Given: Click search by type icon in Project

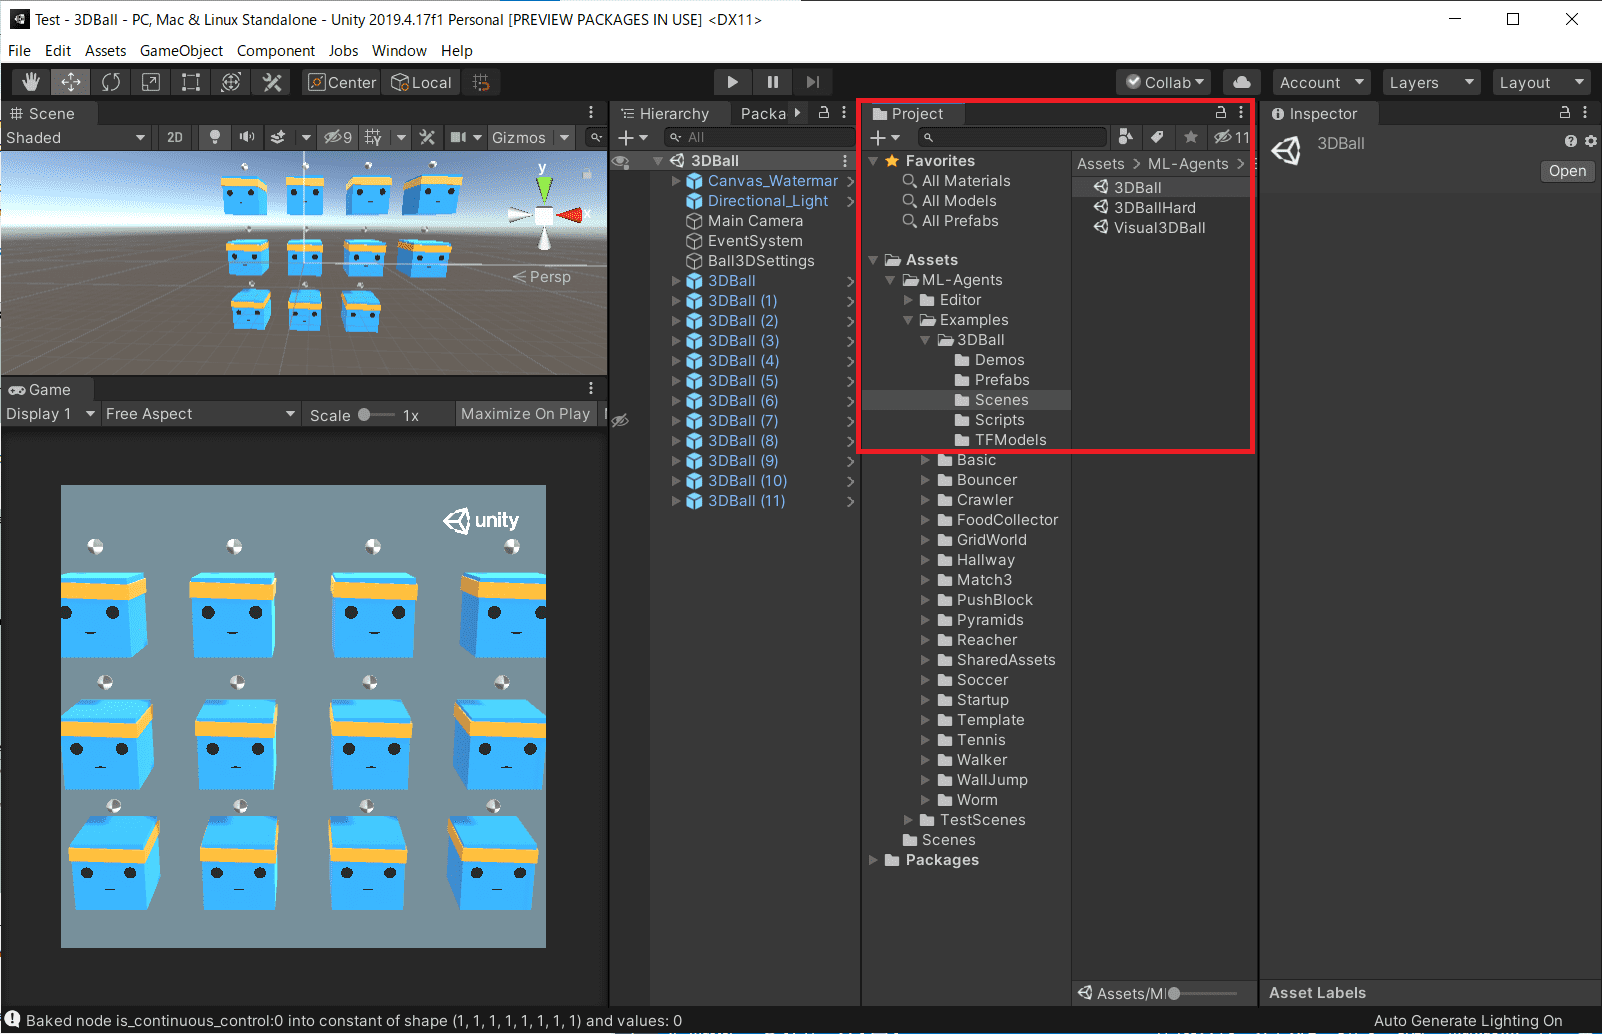Looking at the screenshot, I should [1125, 137].
